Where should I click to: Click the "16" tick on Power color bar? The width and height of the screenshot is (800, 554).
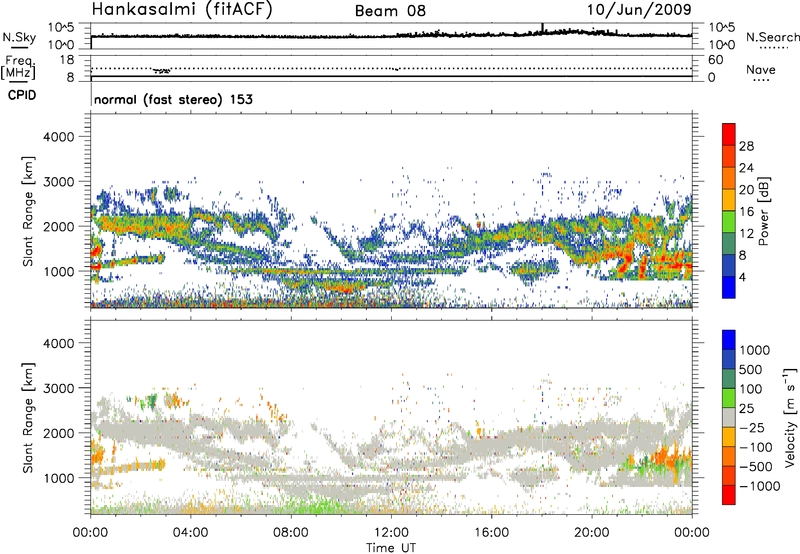[x=746, y=212]
